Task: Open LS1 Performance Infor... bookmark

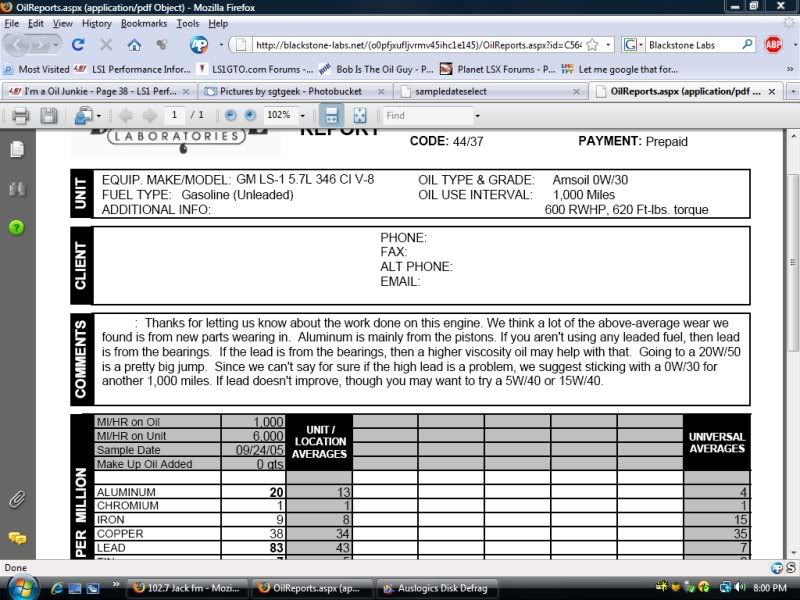Action: click(x=132, y=69)
